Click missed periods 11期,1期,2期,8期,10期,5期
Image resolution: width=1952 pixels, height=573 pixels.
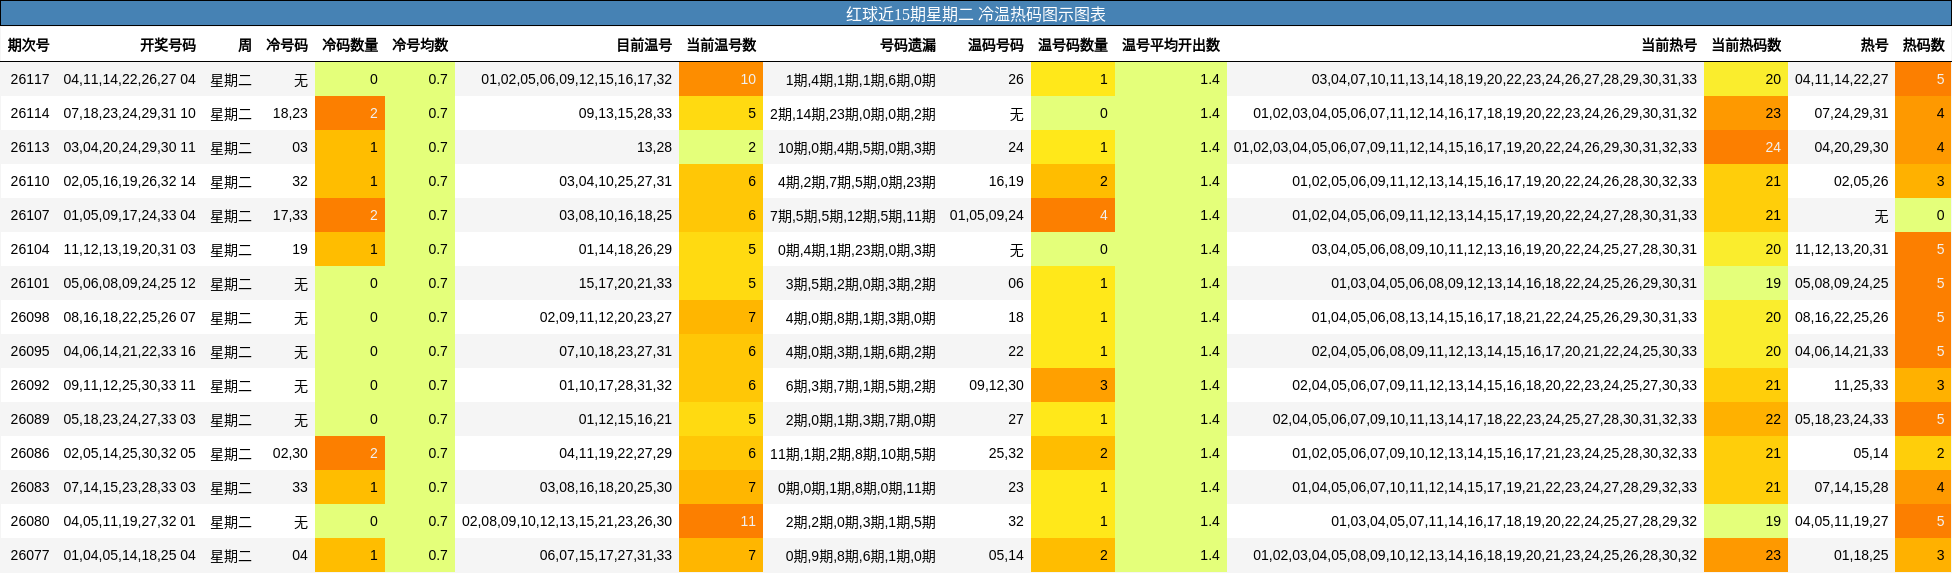click(853, 453)
